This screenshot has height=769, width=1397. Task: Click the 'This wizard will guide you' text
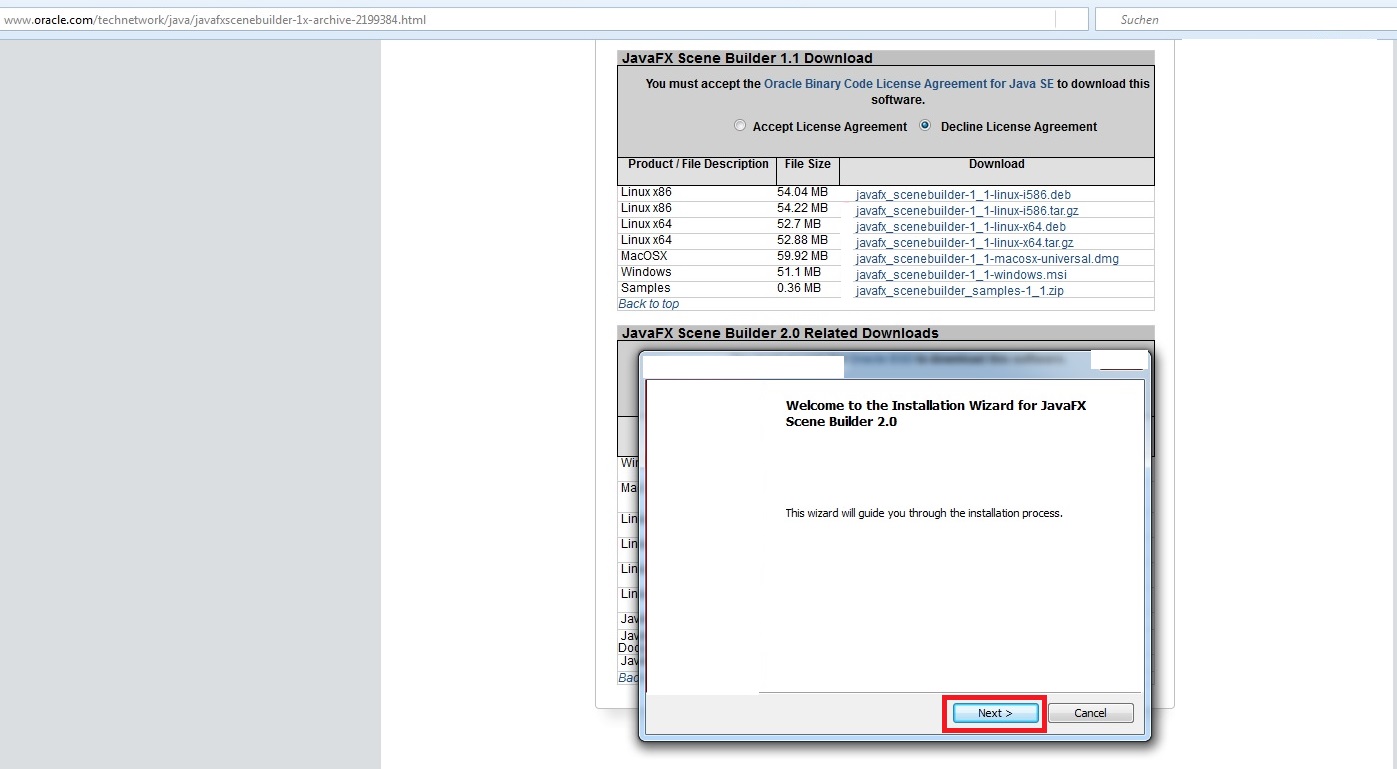[923, 513]
